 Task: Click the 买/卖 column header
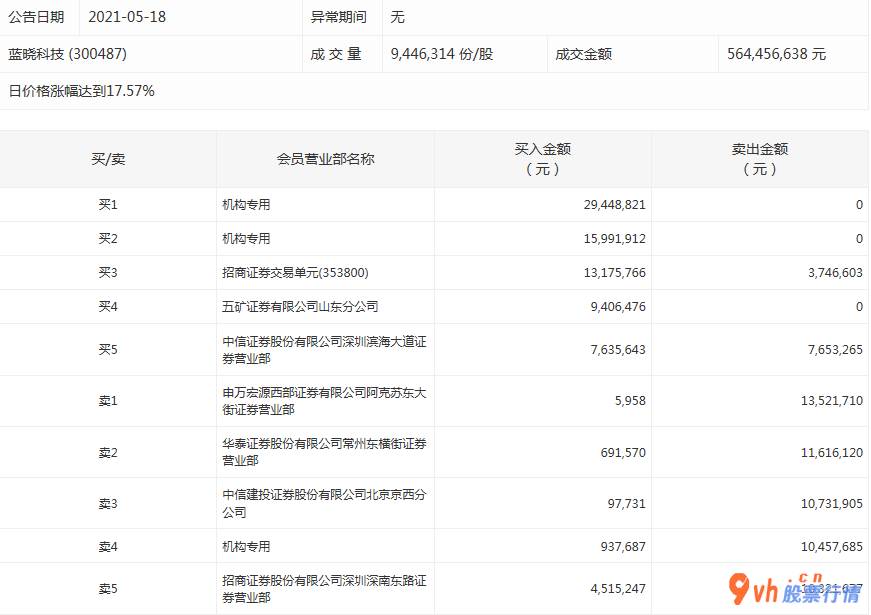pyautogui.click(x=108, y=159)
